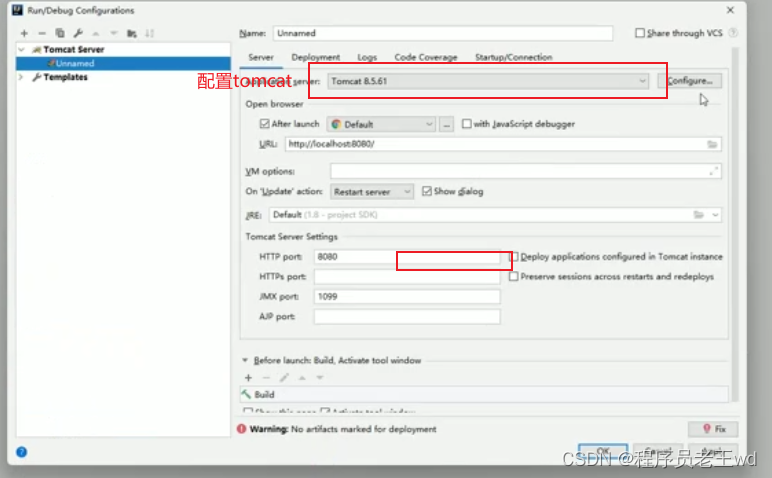The width and height of the screenshot is (772, 478).
Task: Move configuration down with toolbar arrow
Action: click(114, 33)
